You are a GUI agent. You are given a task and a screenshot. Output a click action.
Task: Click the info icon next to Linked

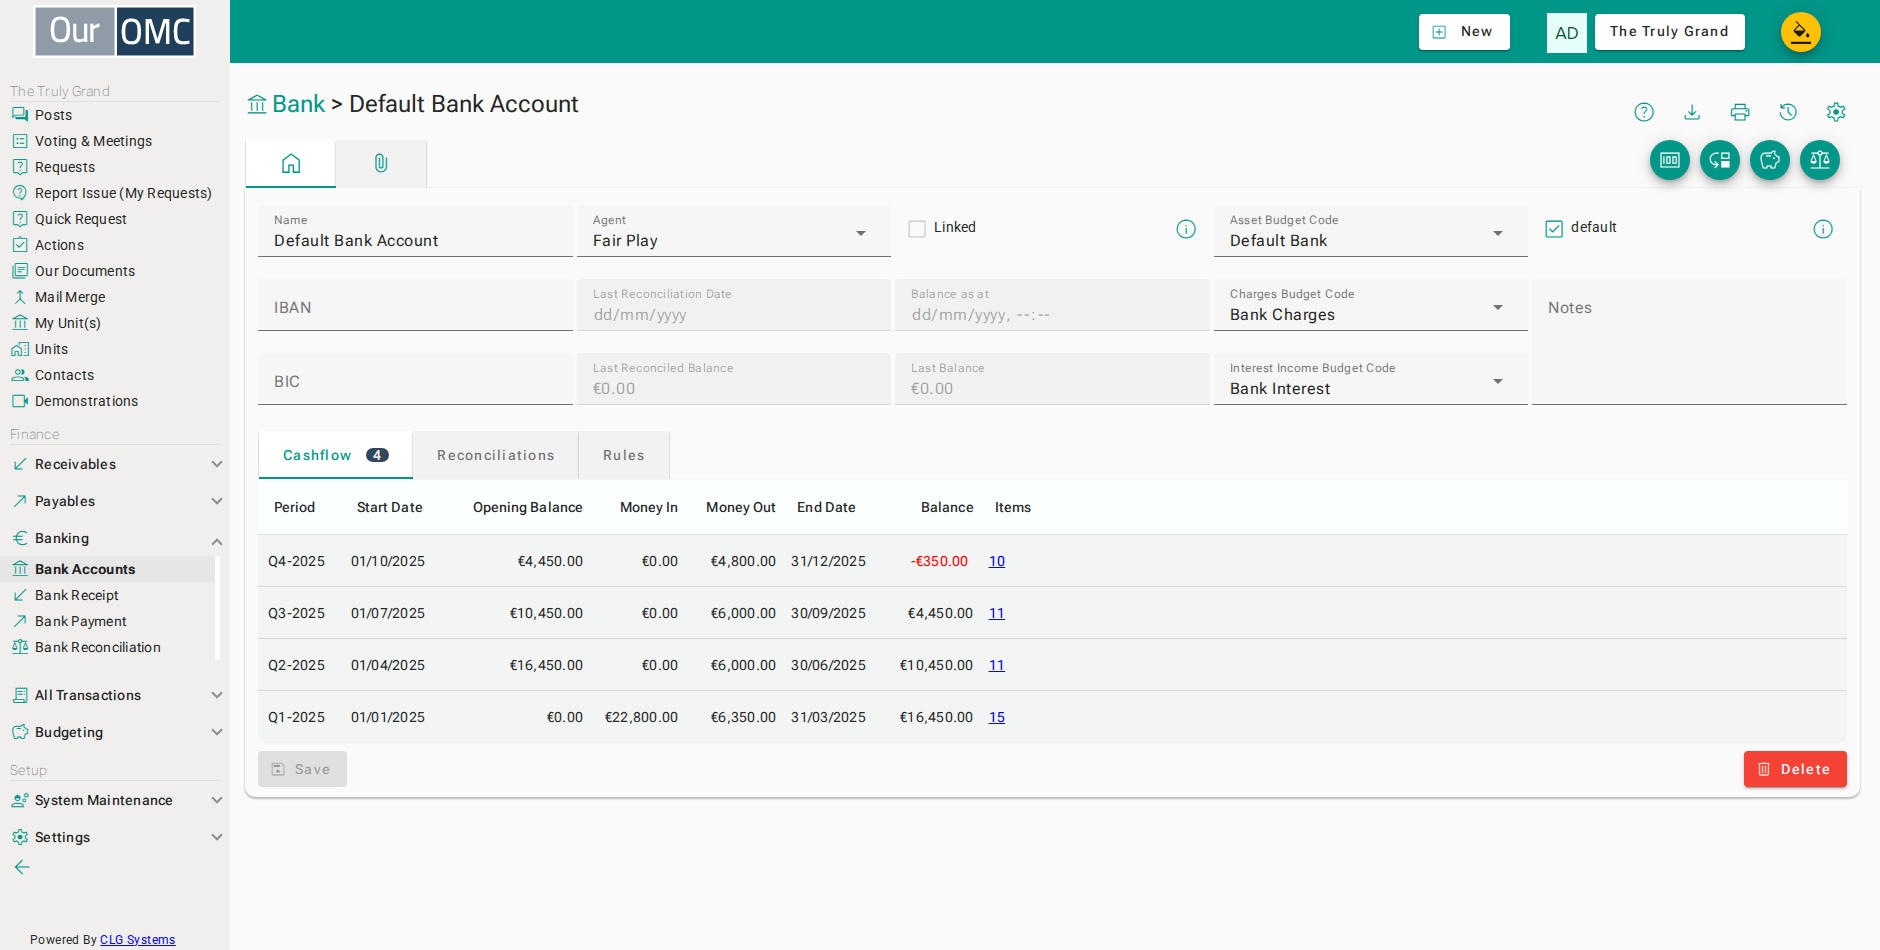coord(1186,229)
